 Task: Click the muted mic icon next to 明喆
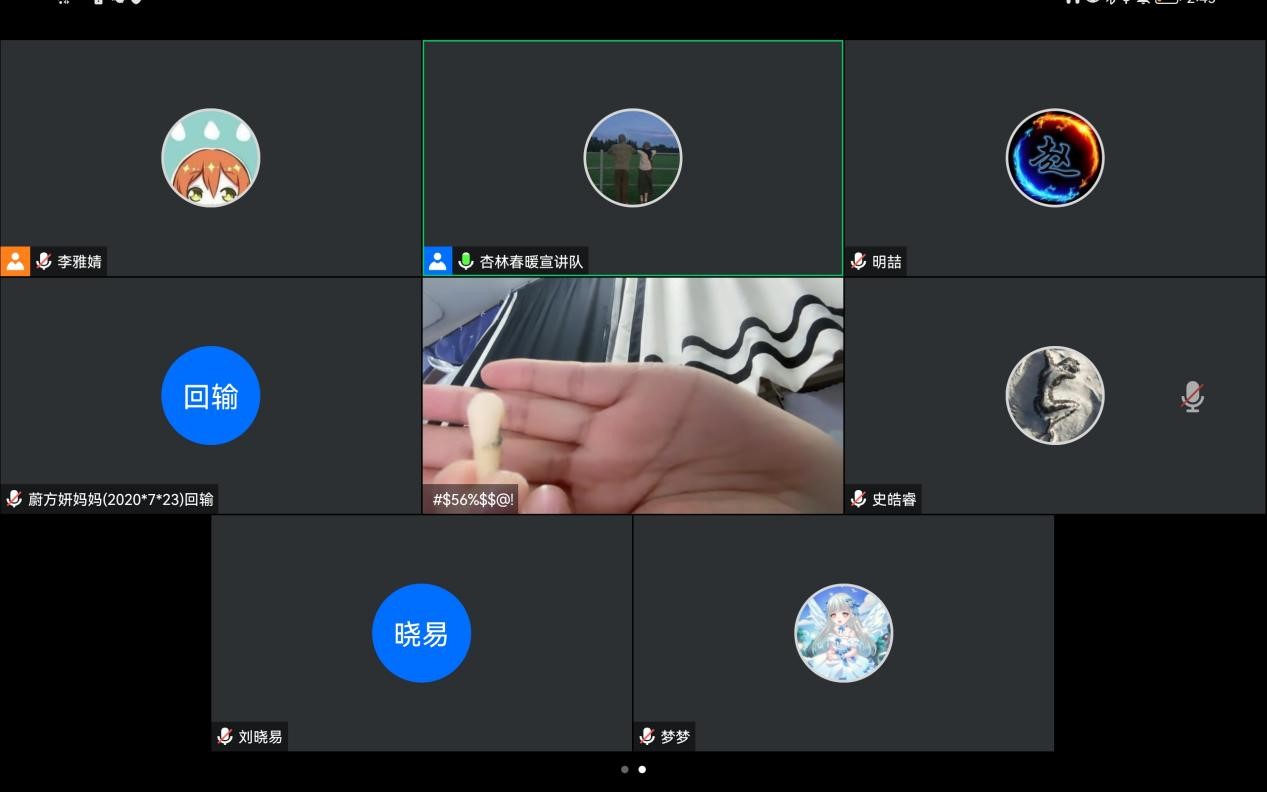click(x=859, y=261)
